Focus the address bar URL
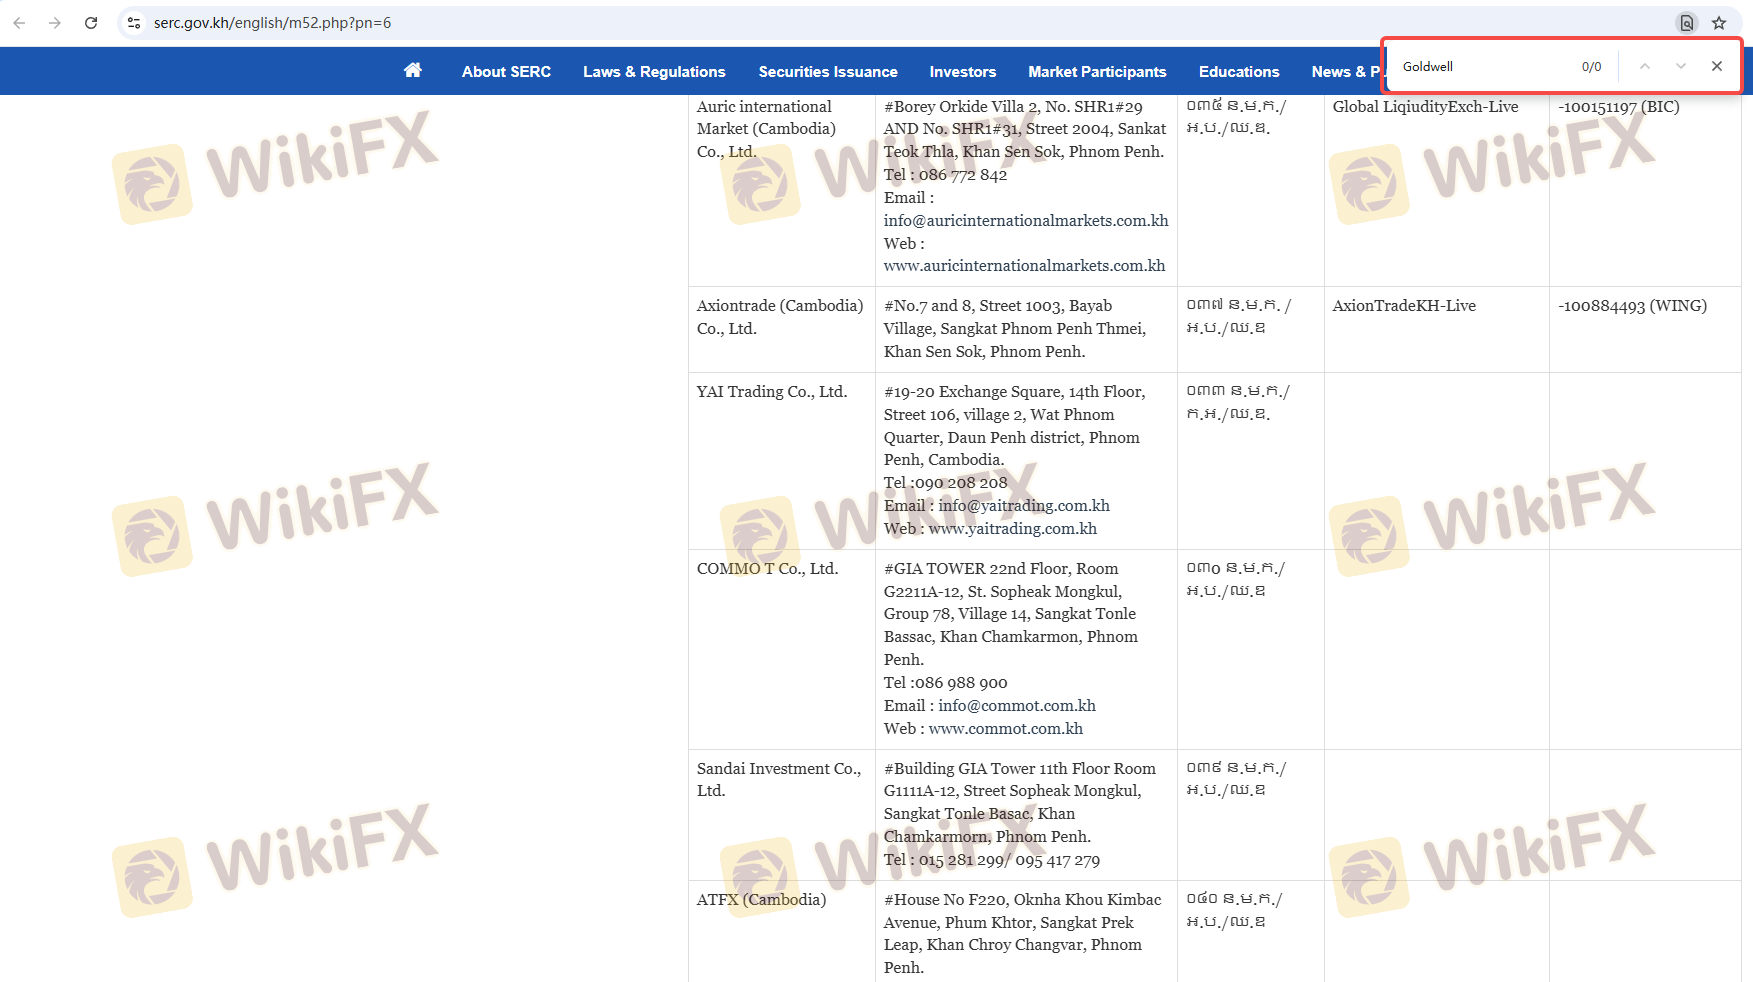 tap(272, 23)
